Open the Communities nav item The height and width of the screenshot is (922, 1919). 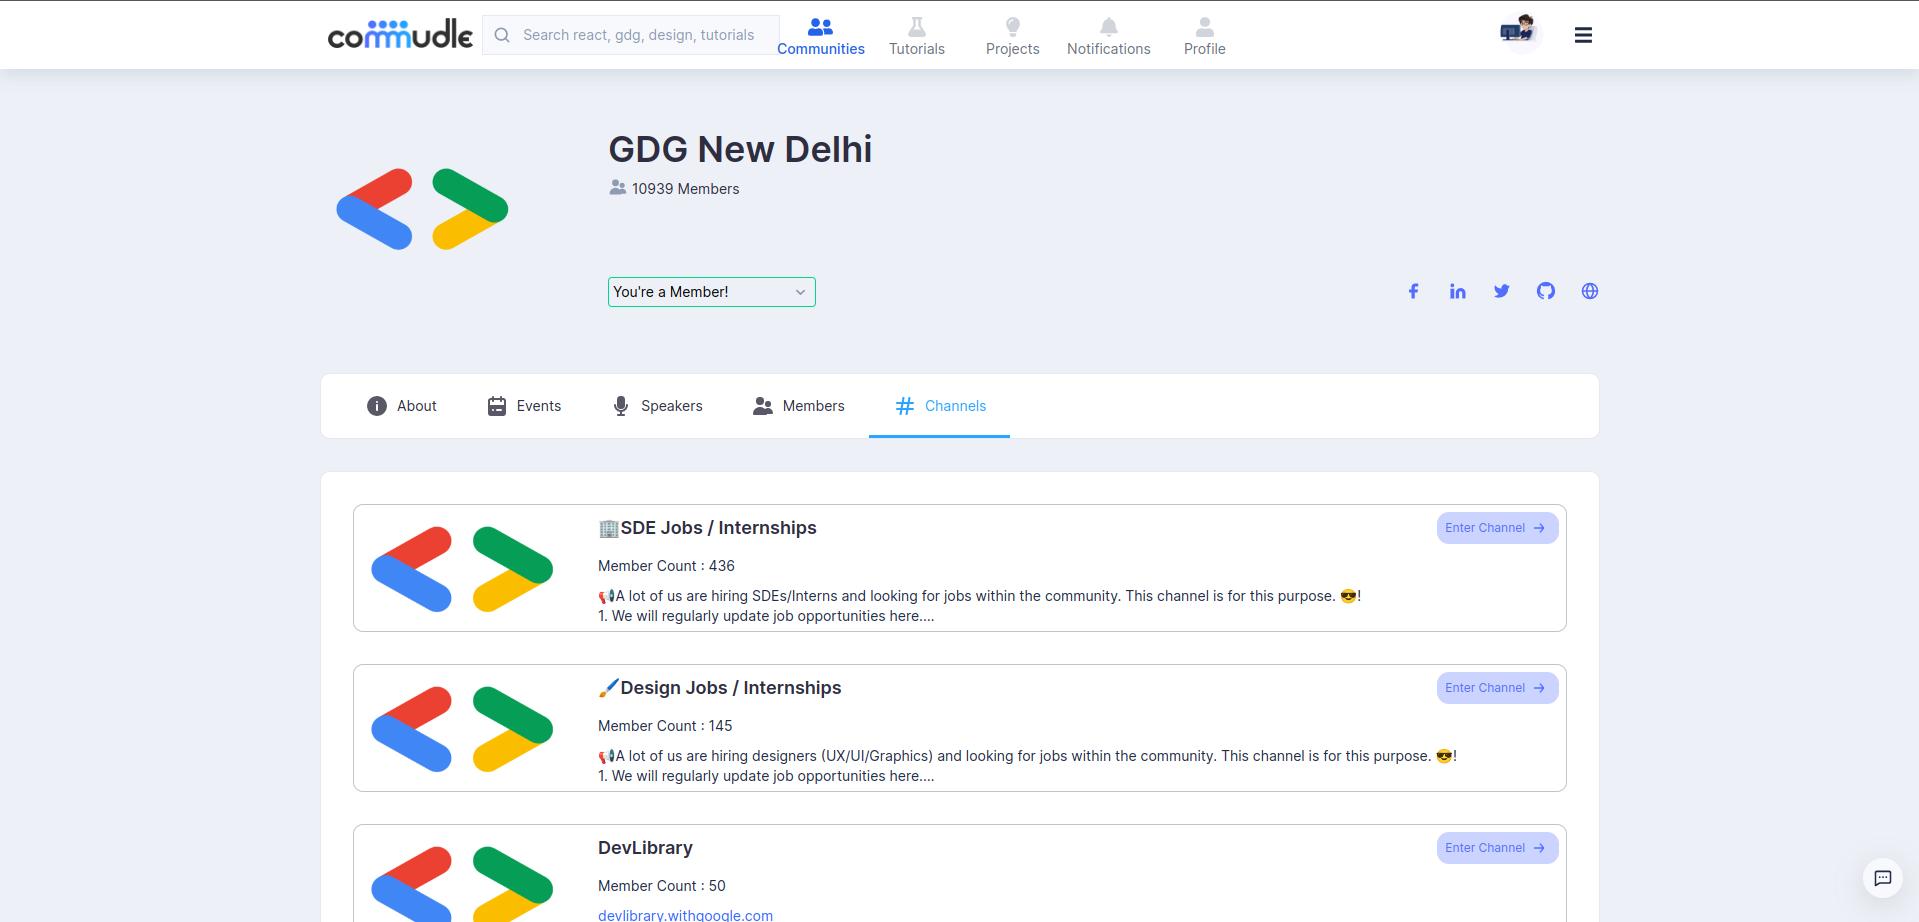(821, 36)
